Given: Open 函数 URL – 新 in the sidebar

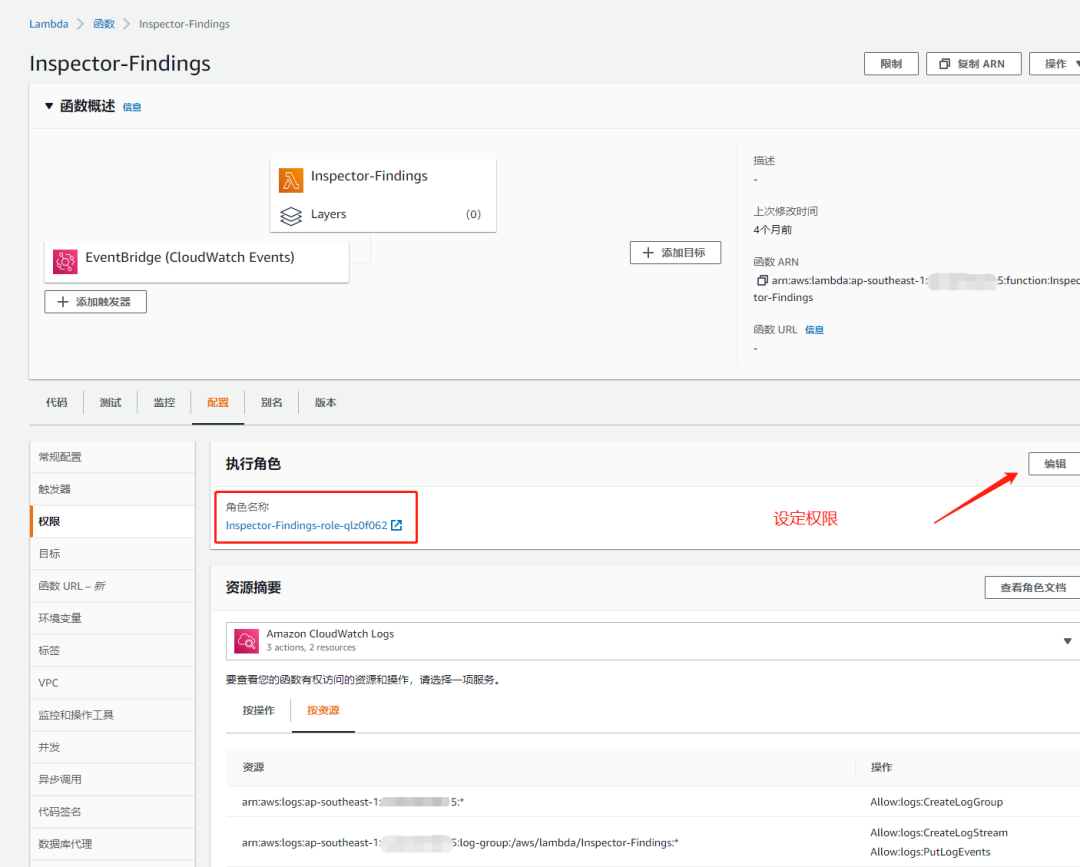Looking at the screenshot, I should click(113, 586).
